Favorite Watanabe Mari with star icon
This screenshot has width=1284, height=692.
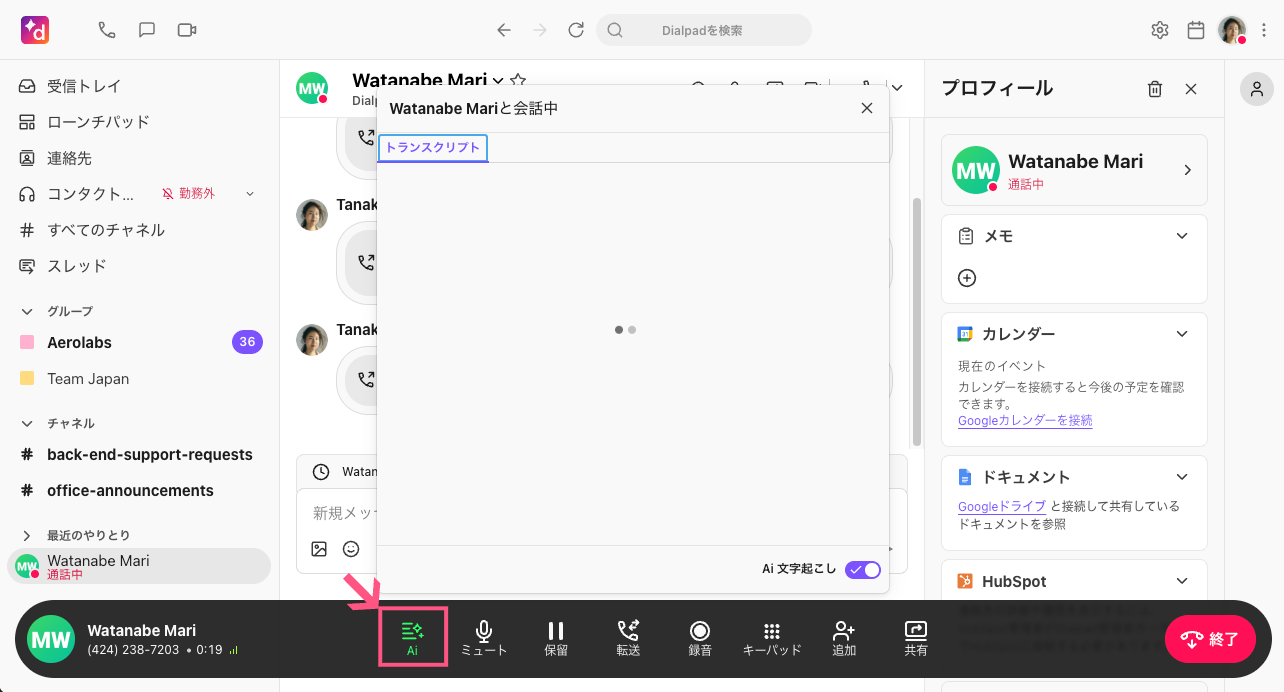tap(518, 80)
